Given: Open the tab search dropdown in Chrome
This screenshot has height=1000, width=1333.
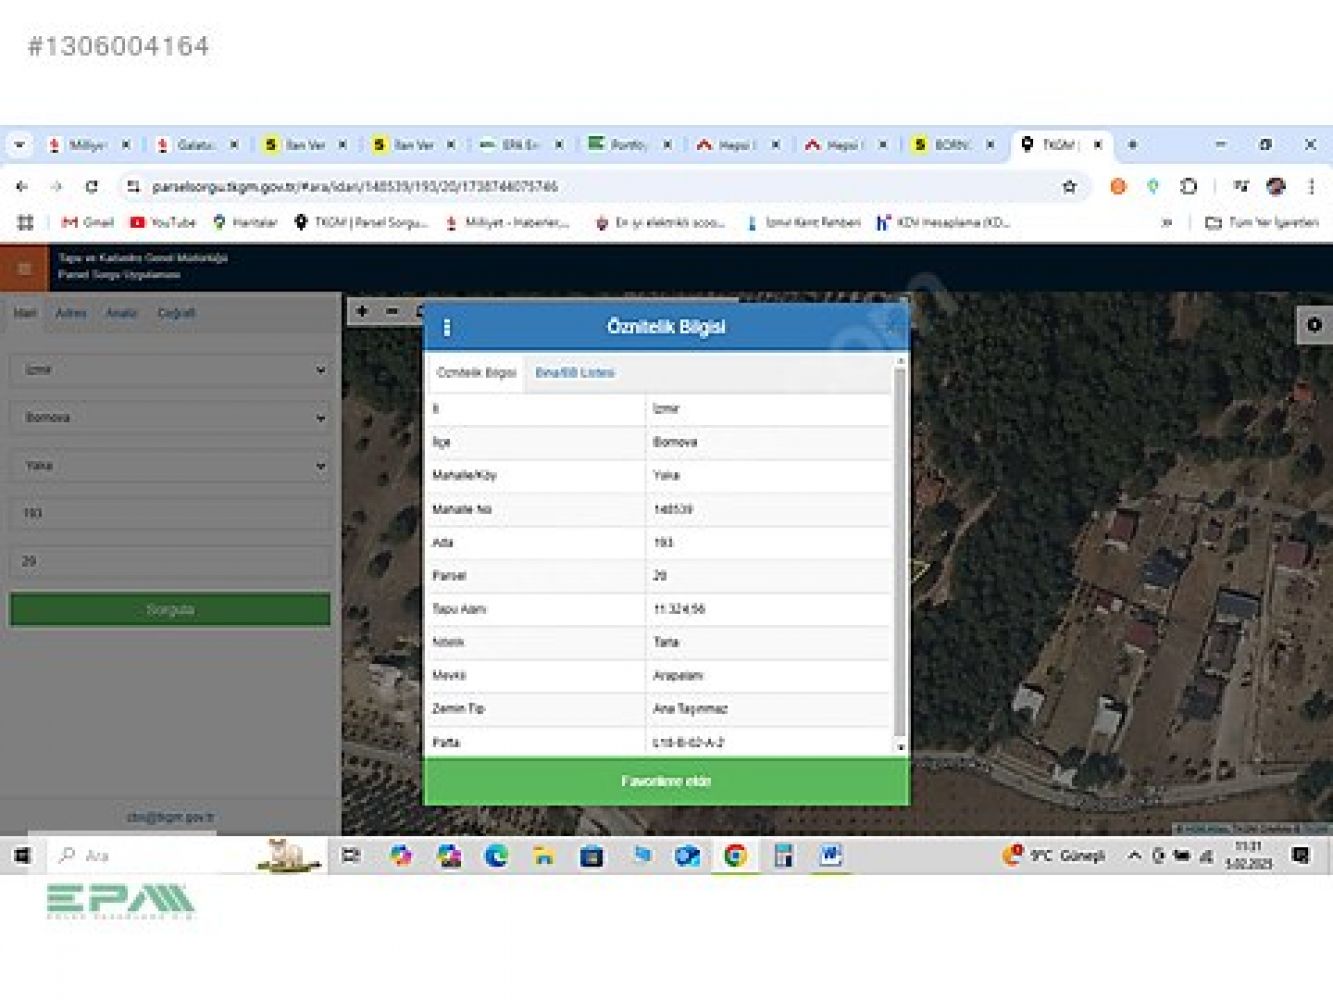Looking at the screenshot, I should tap(19, 145).
